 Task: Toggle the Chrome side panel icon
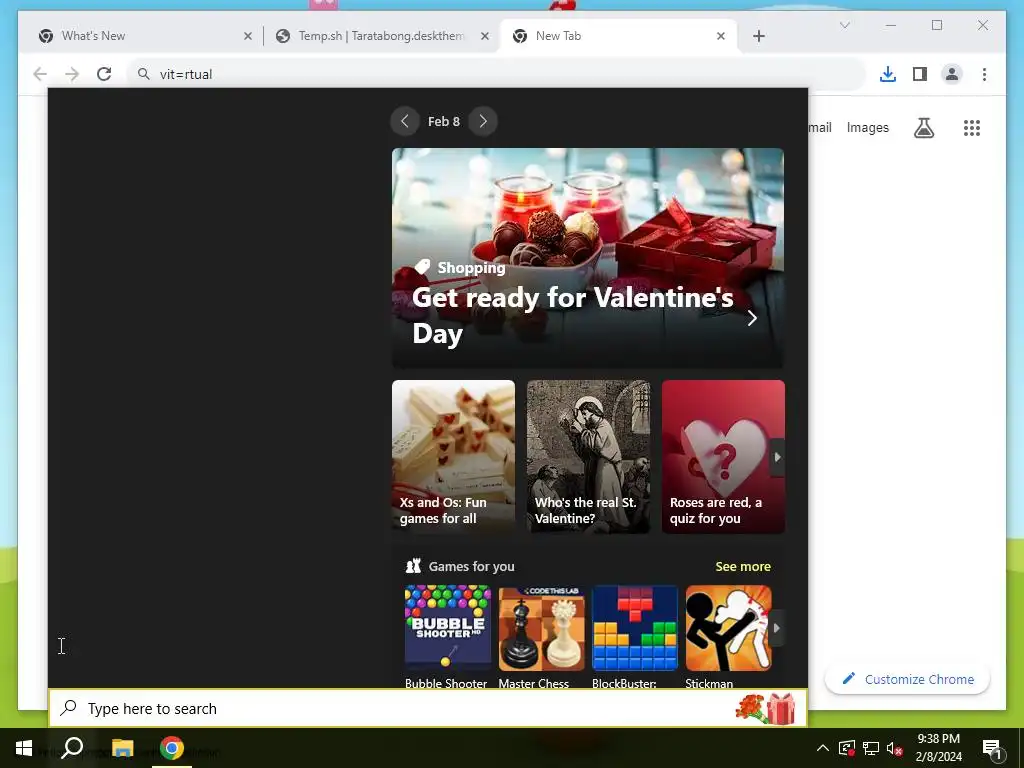pos(920,74)
